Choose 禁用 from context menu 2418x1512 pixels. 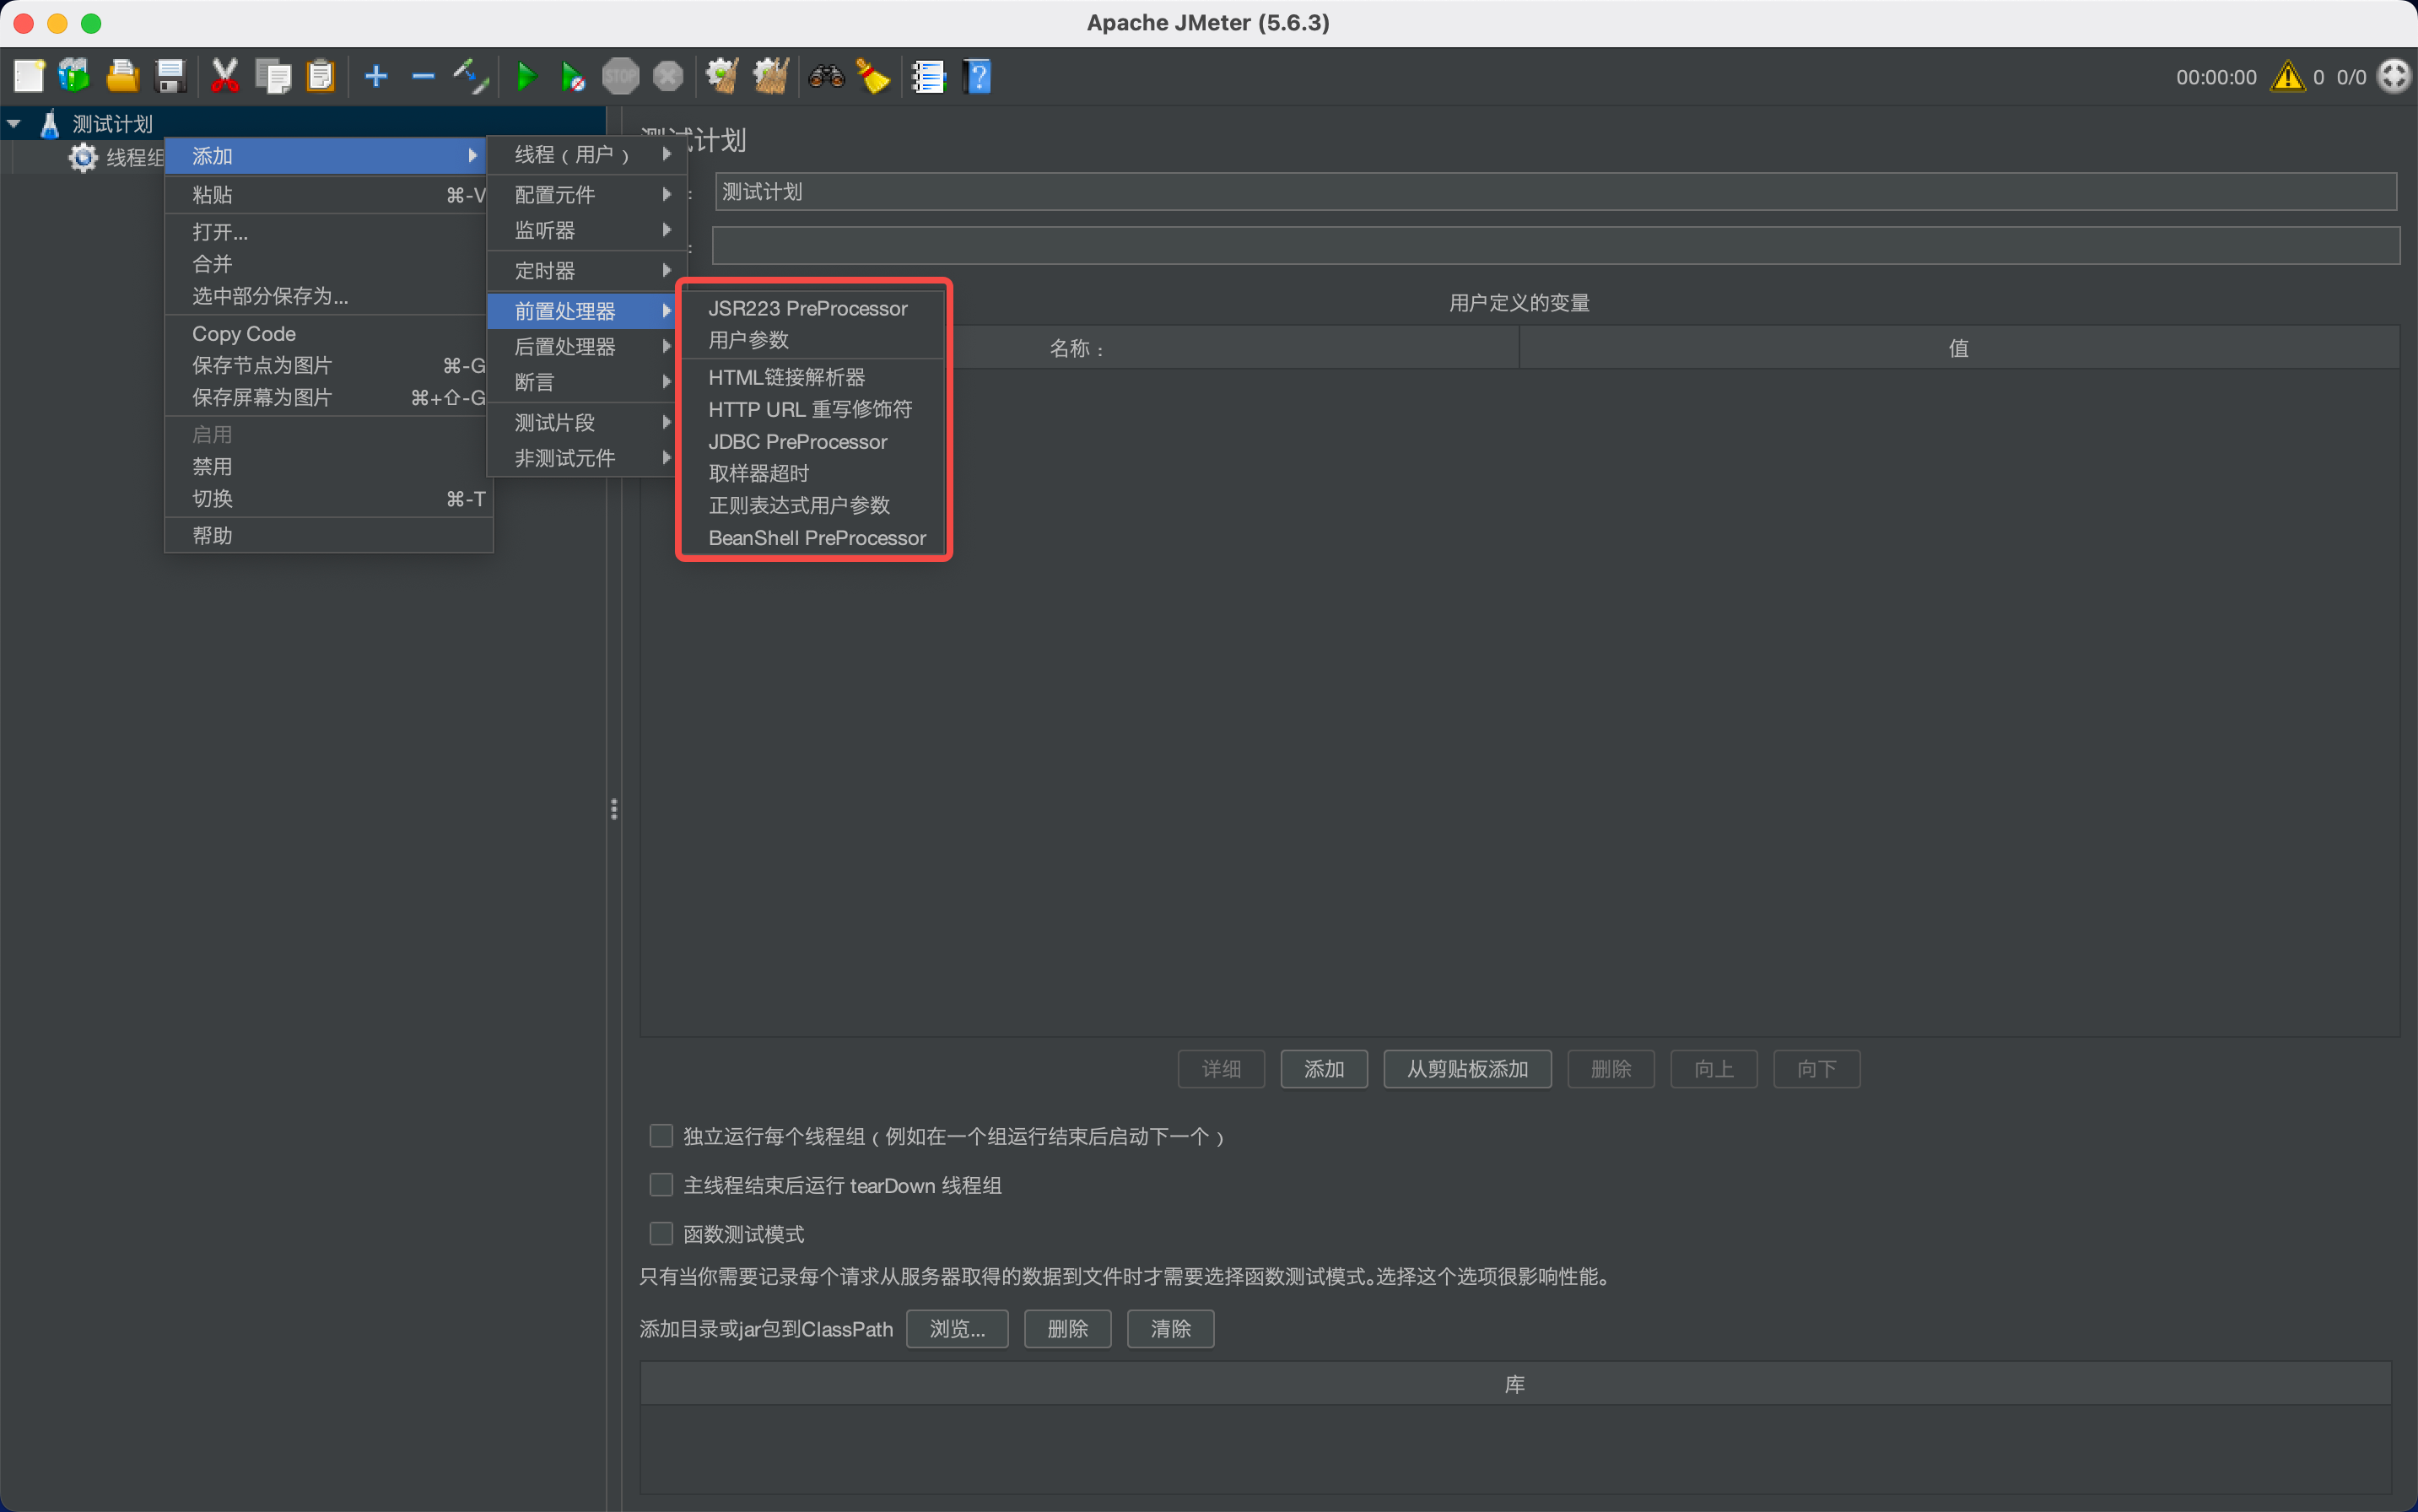328,466
